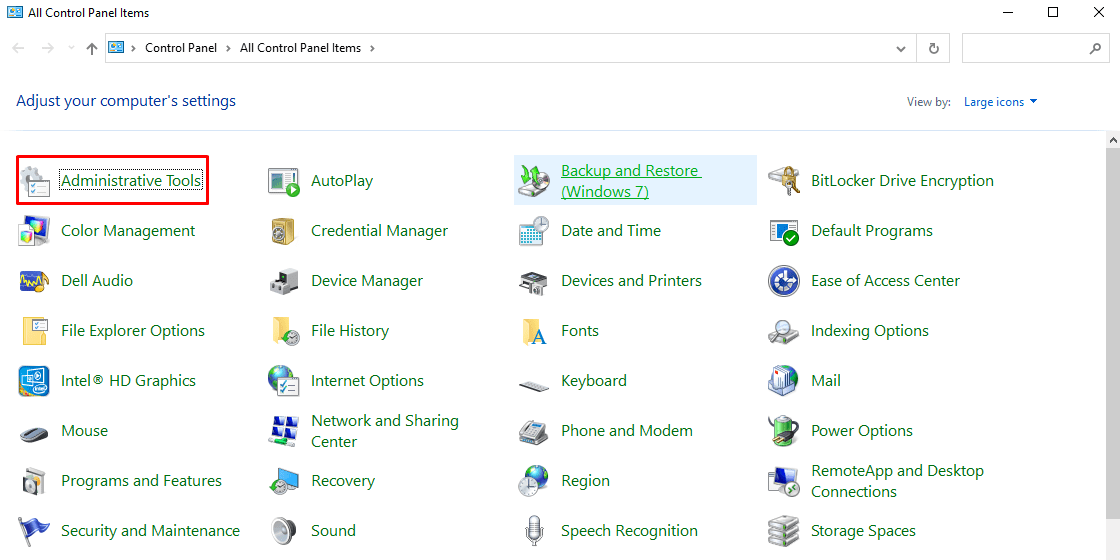Click the Power Options battery icon

(x=784, y=431)
